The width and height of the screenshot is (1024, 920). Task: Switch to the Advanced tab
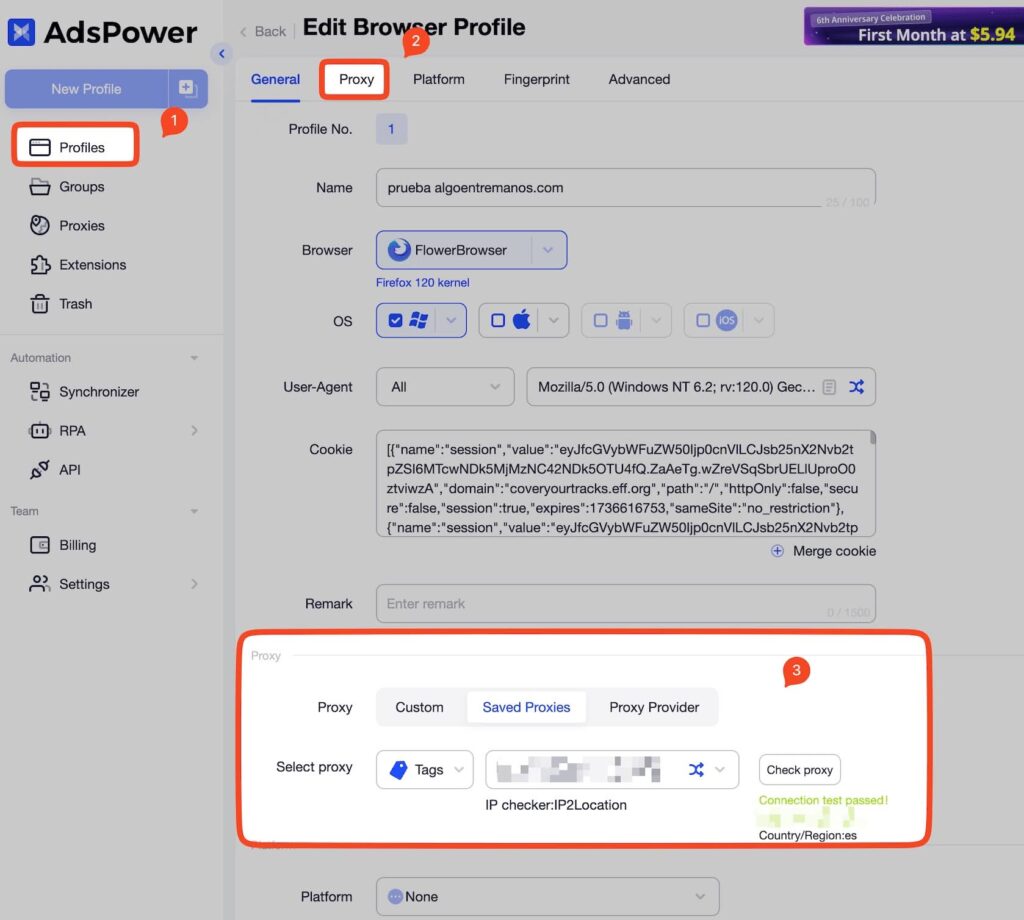[639, 80]
